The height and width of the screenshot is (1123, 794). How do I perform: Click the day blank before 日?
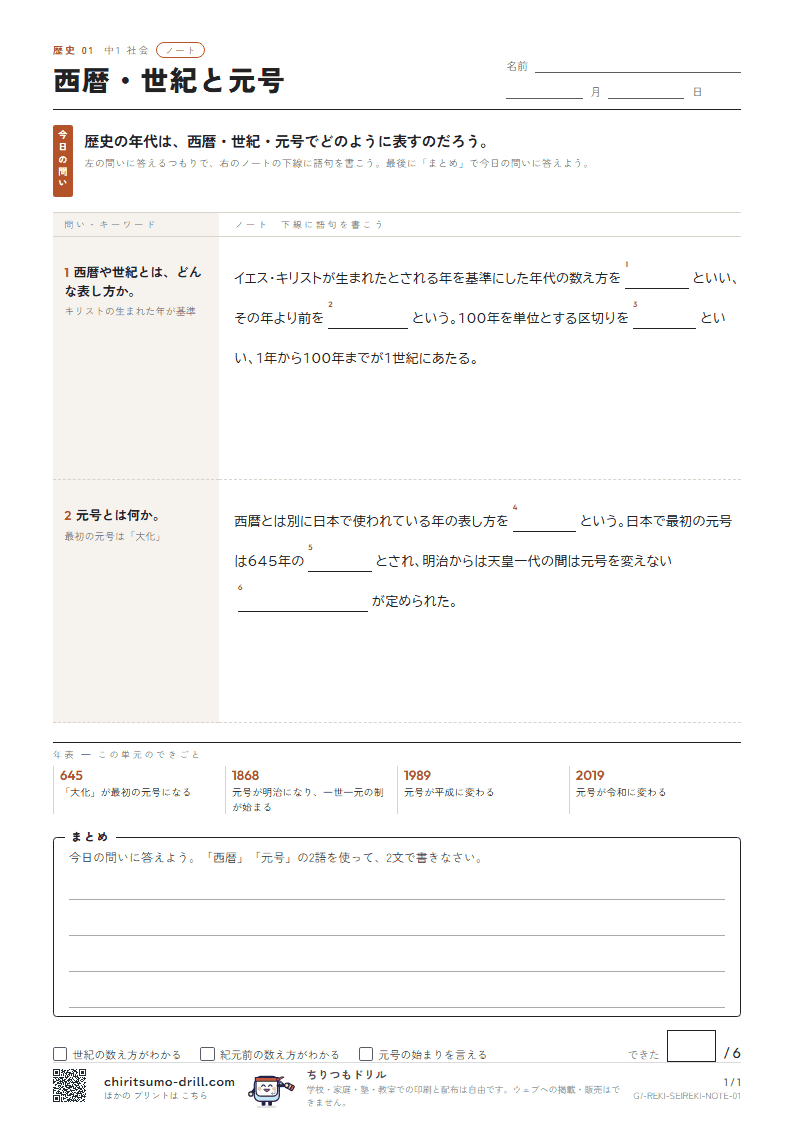pyautogui.click(x=646, y=91)
